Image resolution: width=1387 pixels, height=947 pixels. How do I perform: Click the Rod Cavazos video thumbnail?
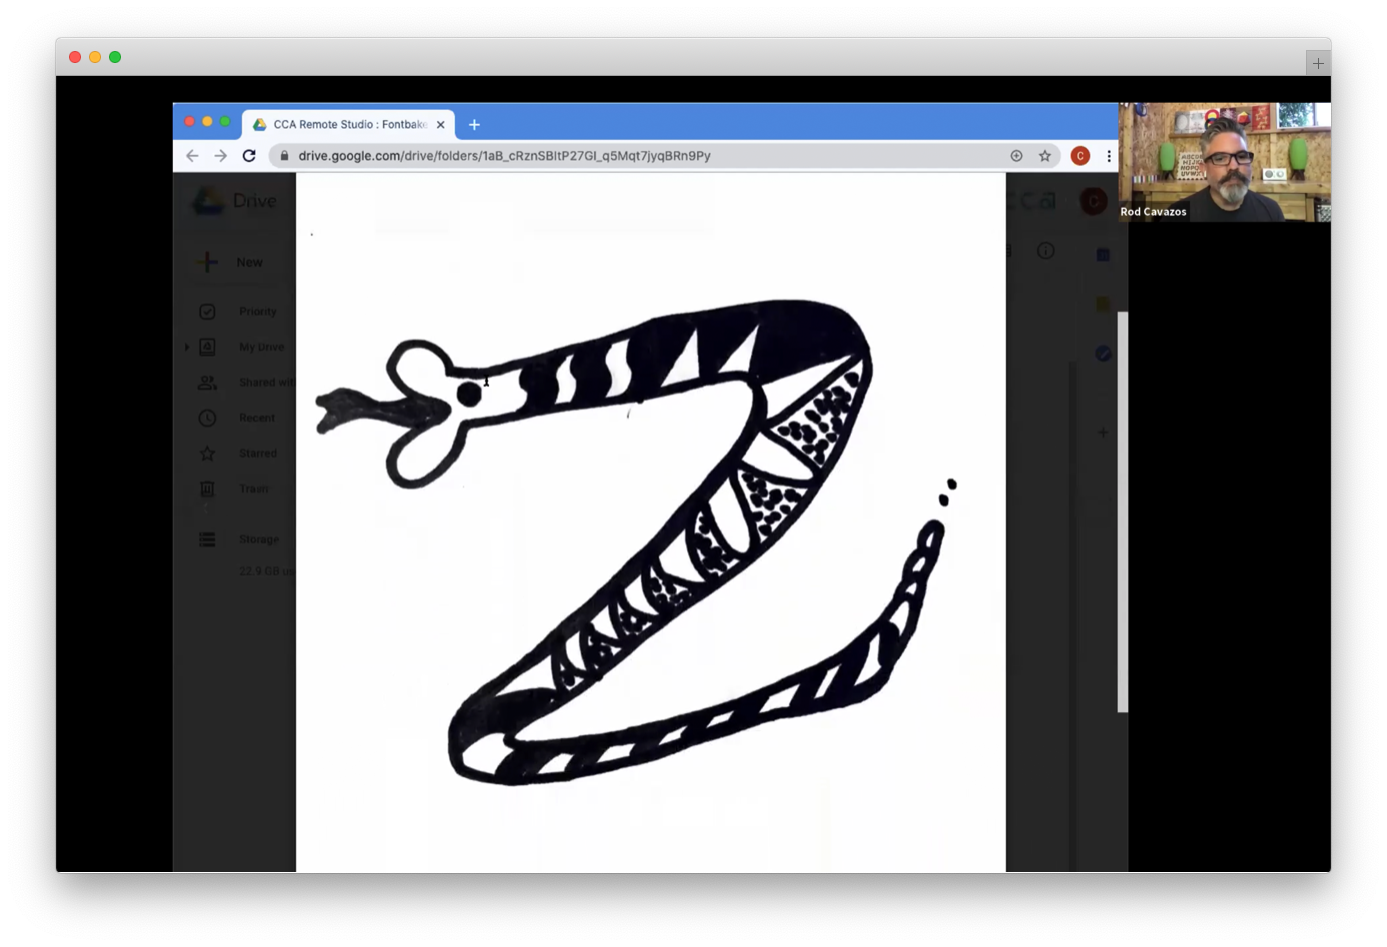click(1224, 162)
